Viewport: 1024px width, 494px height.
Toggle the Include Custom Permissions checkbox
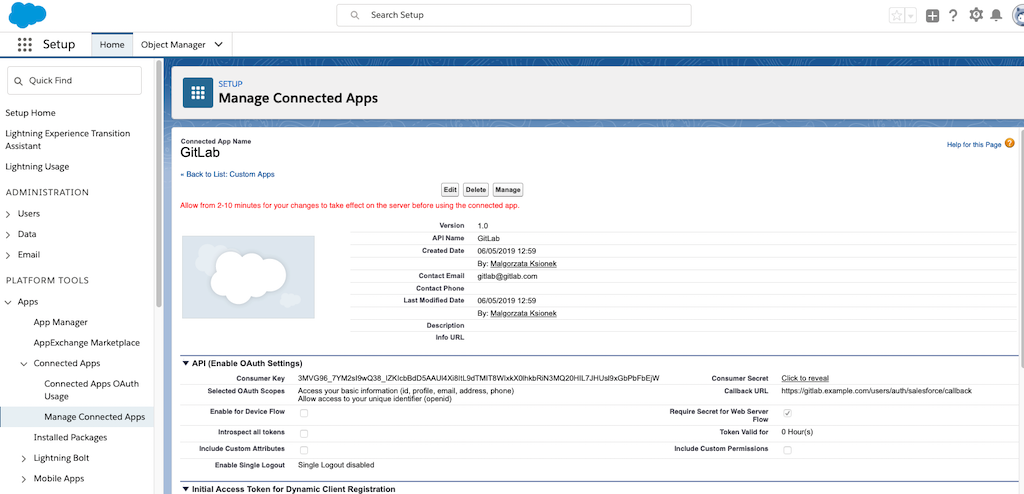click(x=787, y=450)
